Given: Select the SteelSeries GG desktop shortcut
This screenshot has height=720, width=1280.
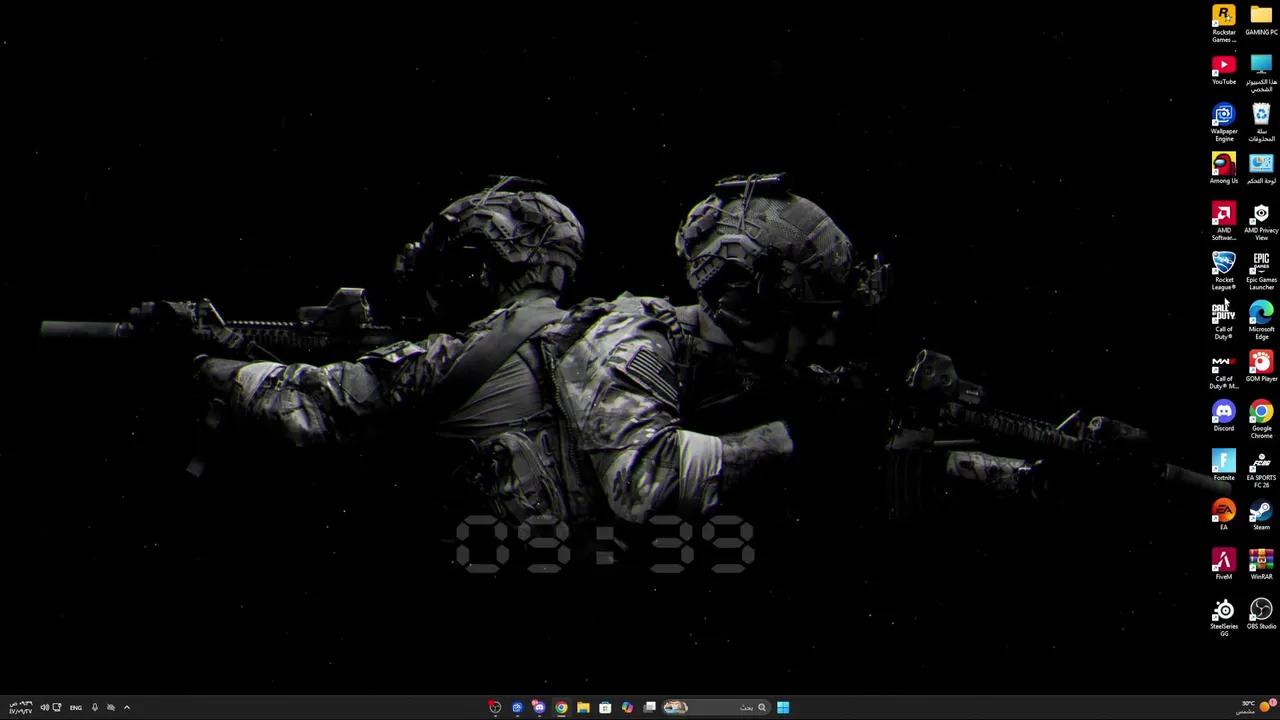Looking at the screenshot, I should point(1224,619).
